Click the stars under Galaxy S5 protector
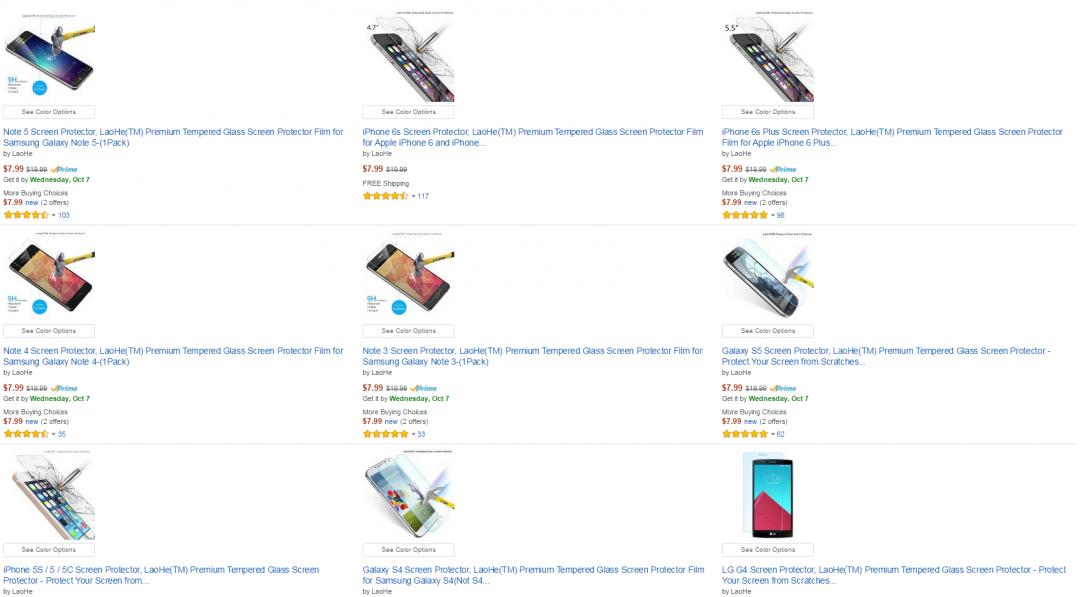 744,434
